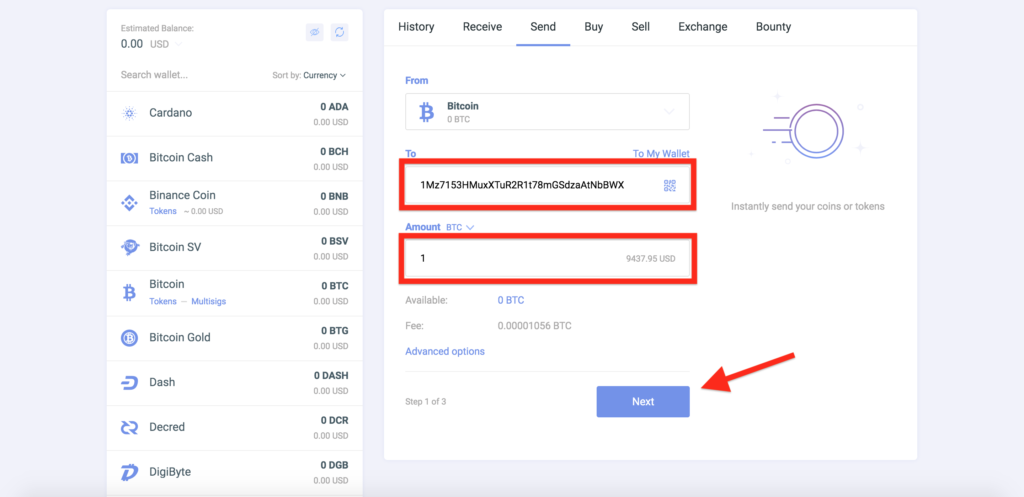Viewport: 1024px width, 497px height.
Task: Click the Bitcoin Cash coin icon
Action: pyautogui.click(x=129, y=158)
